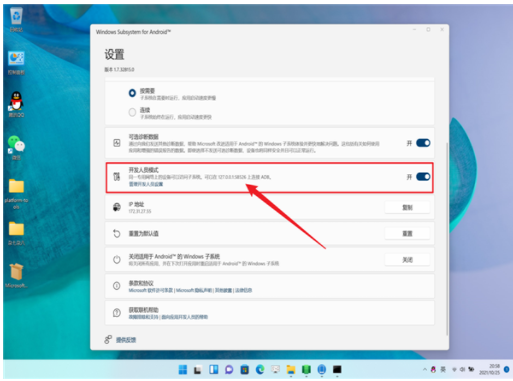Click the network icon beside IP 地址
This screenshot has width=513, height=381.
tap(117, 207)
